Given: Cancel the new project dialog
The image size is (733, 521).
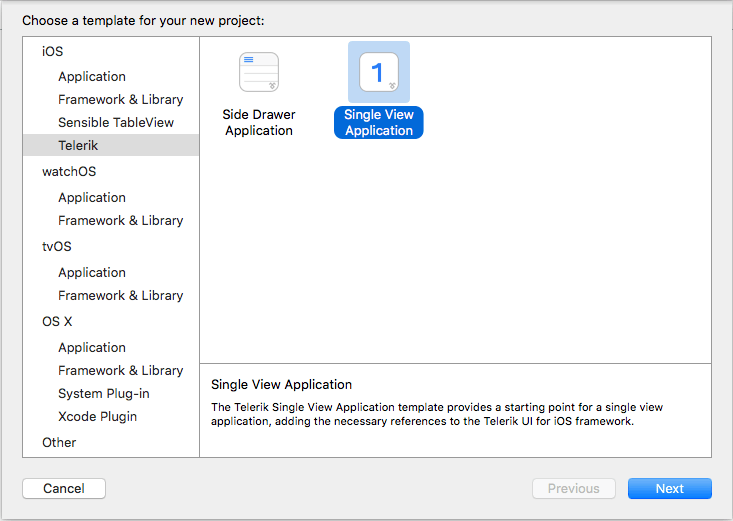Looking at the screenshot, I should [64, 488].
